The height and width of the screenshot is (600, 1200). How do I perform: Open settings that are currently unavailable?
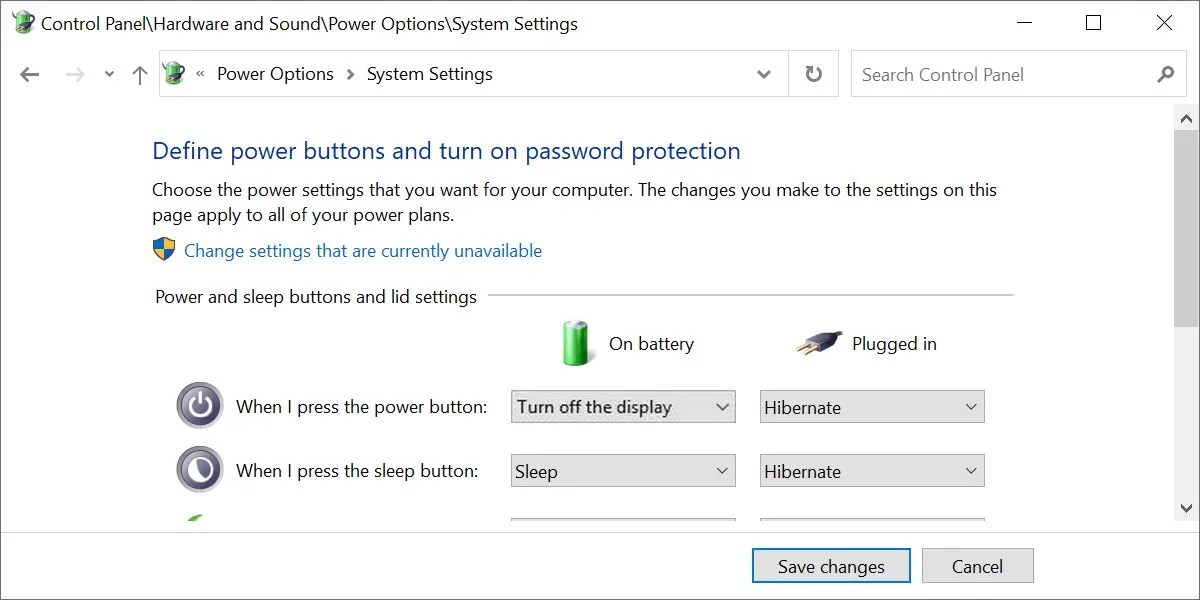click(362, 250)
